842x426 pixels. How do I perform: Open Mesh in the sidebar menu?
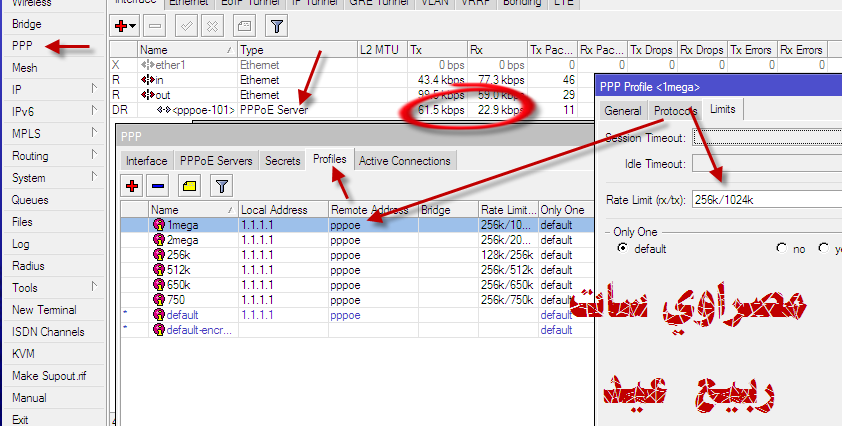point(25,68)
